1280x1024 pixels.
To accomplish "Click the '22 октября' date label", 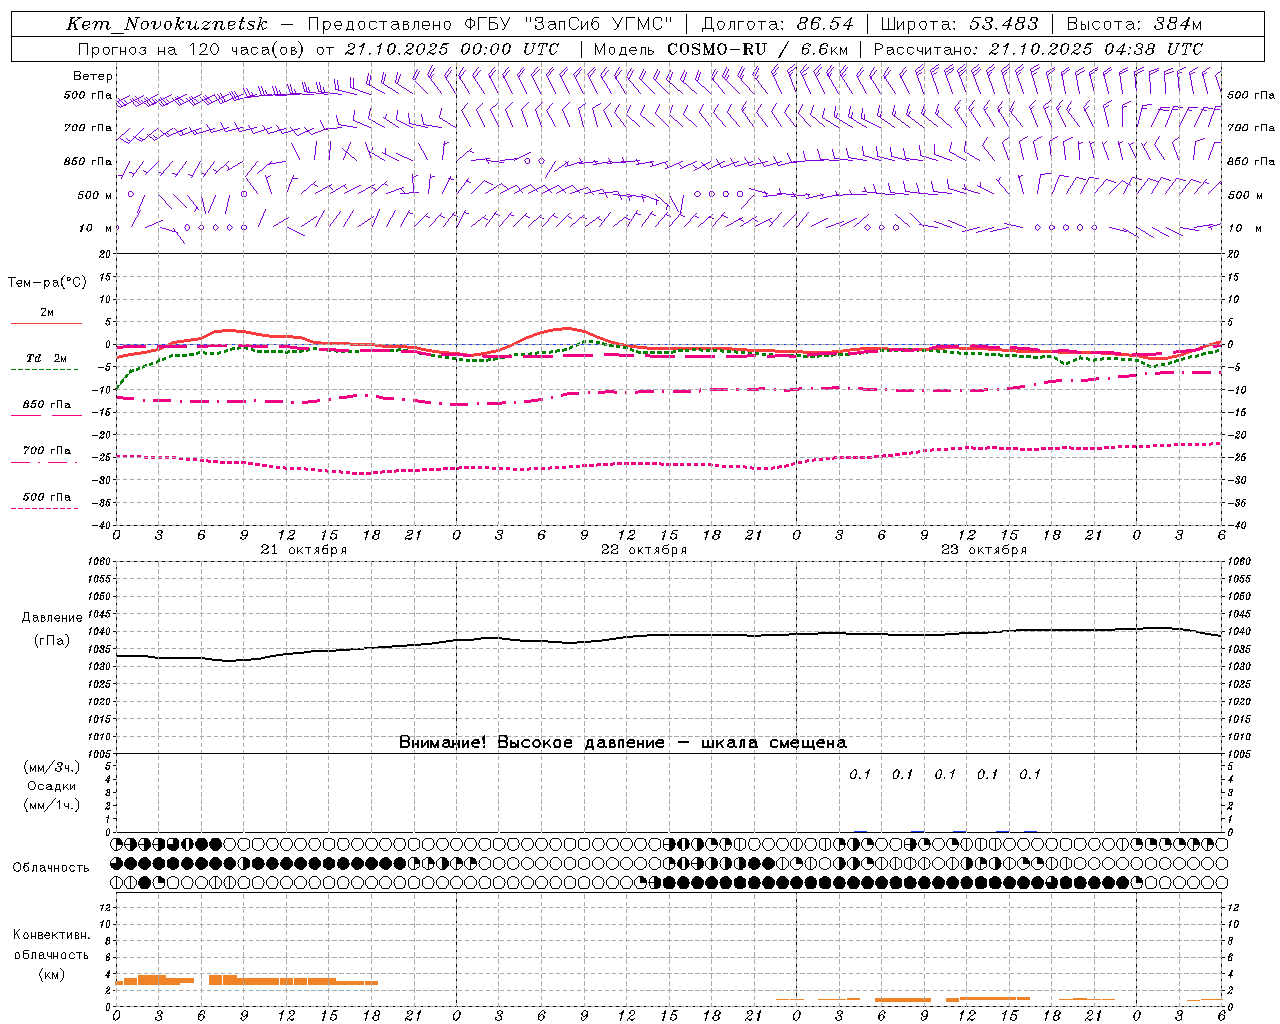I will tap(644, 550).
